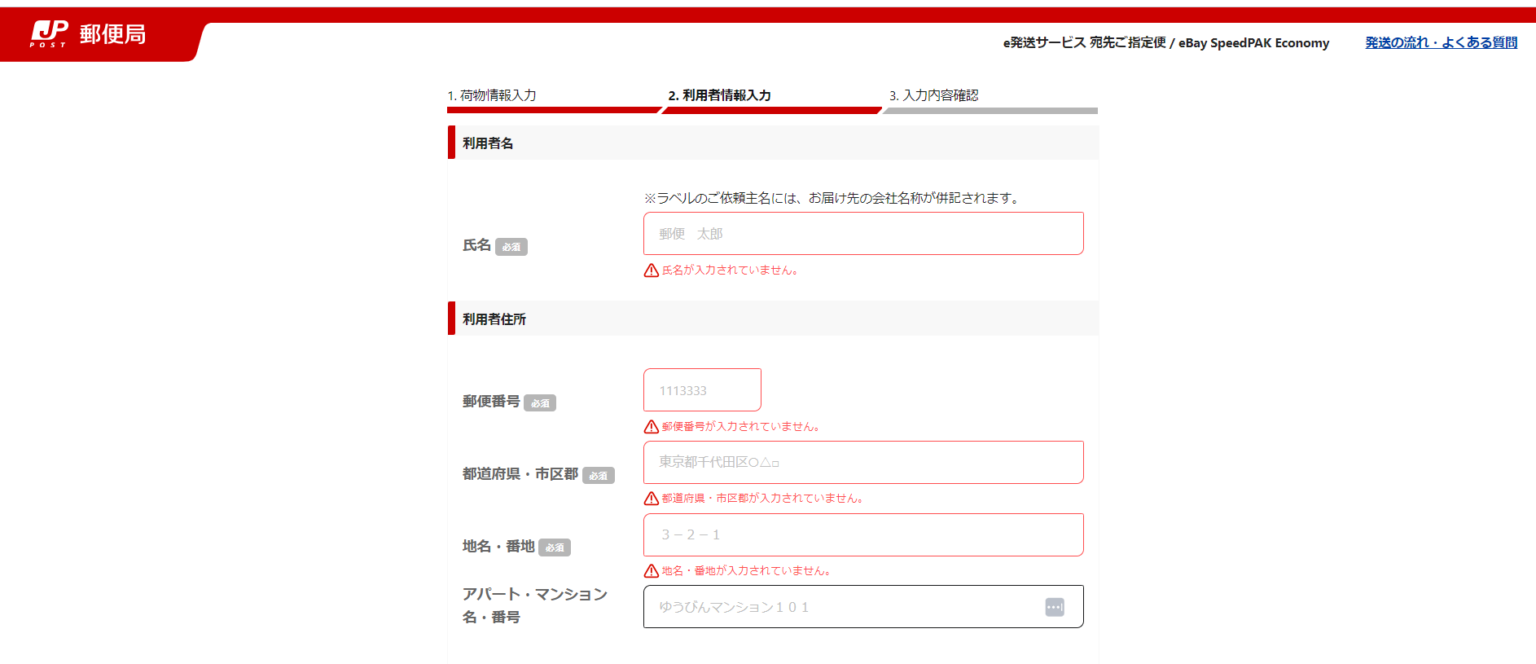The width and height of the screenshot is (1536, 664).
Task: Click the 郵便番号 input field
Action: [702, 390]
